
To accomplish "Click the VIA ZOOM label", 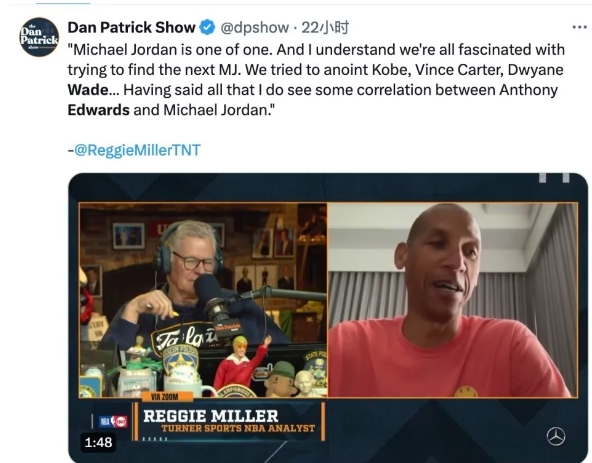I will pos(164,397).
